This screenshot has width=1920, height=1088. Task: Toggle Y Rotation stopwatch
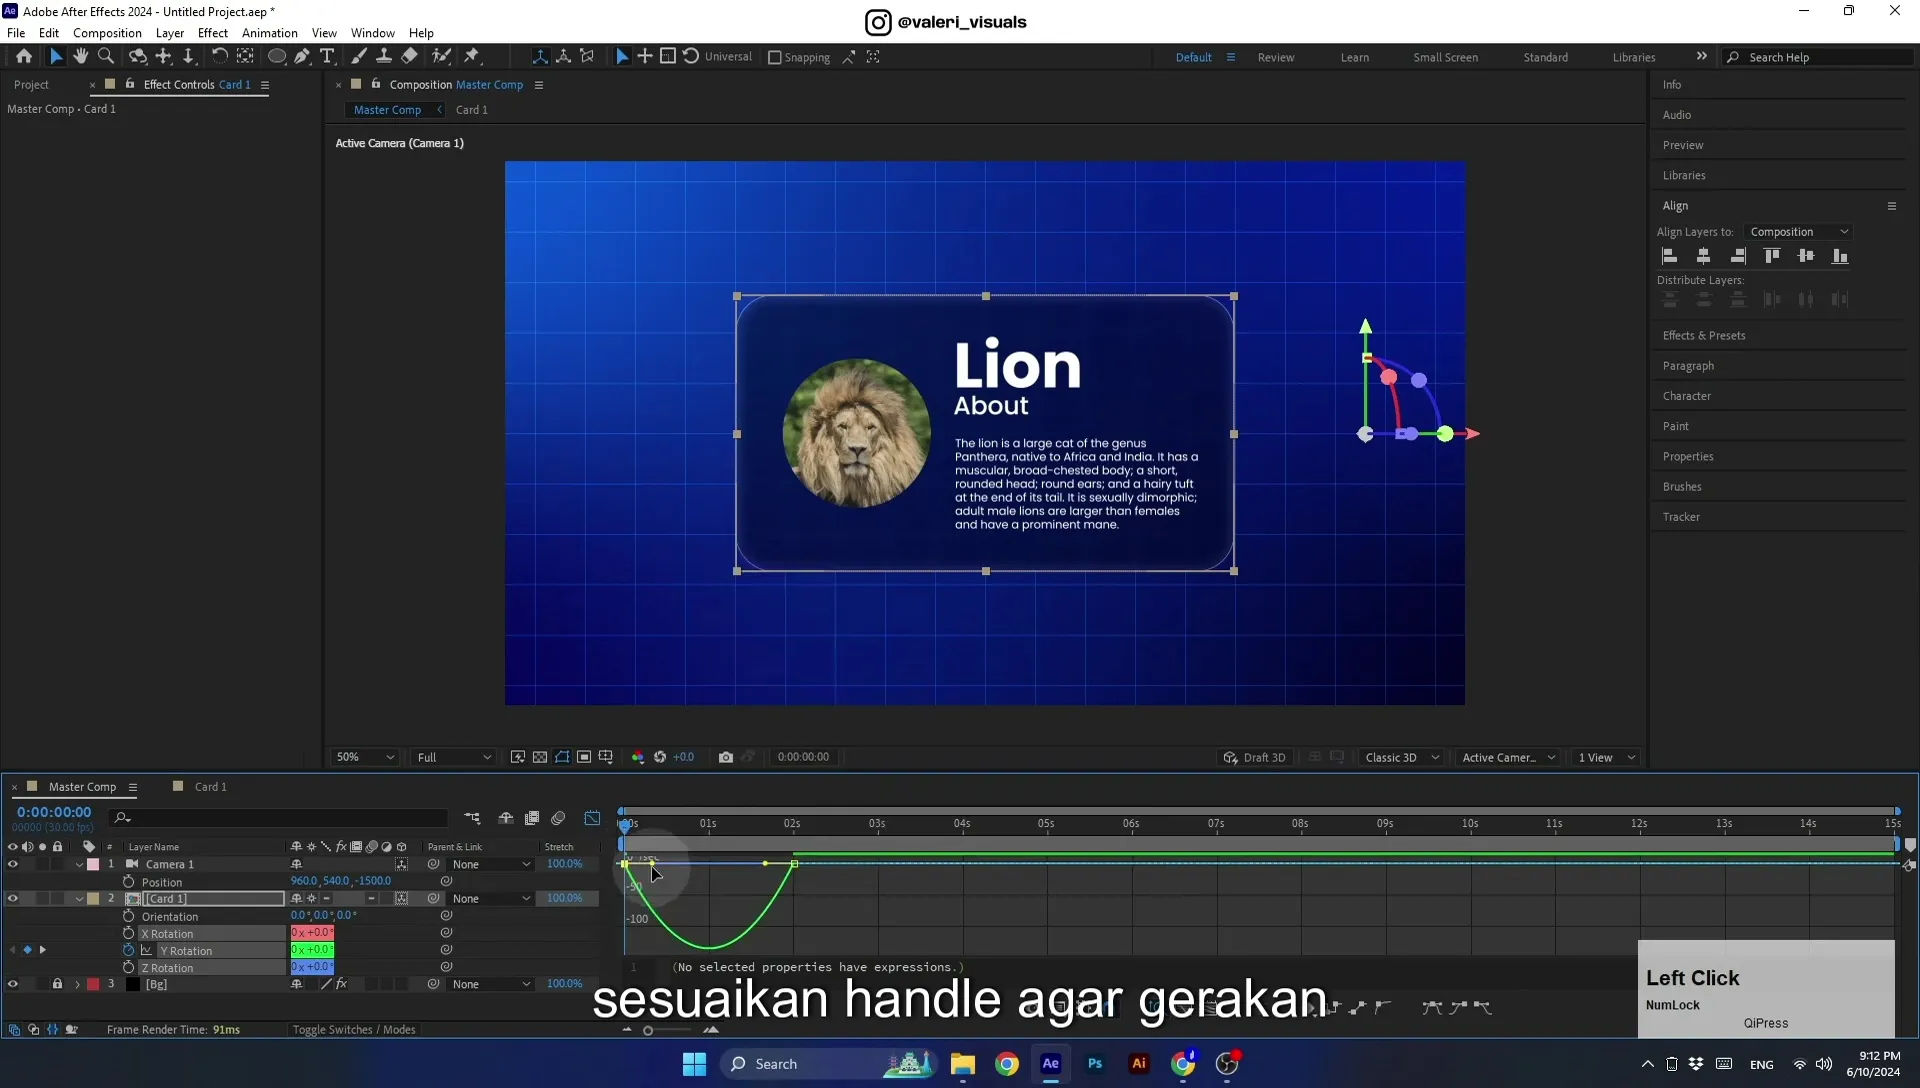pyautogui.click(x=128, y=950)
